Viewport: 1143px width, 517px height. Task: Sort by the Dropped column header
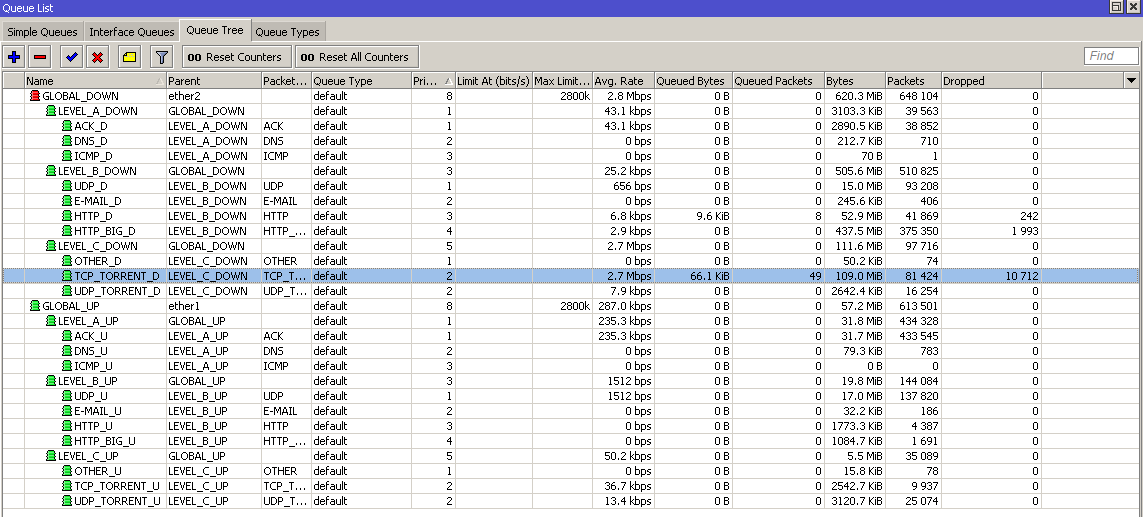(991, 81)
